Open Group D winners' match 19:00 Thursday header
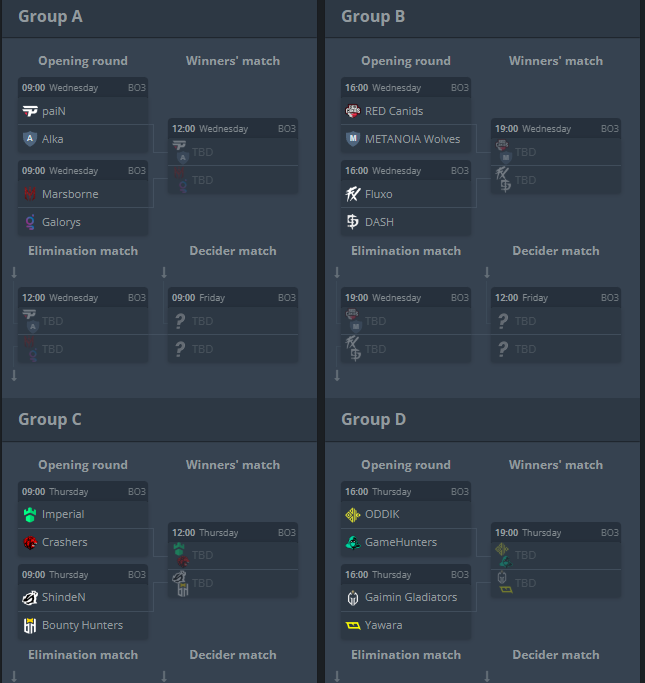Viewport: 645px width, 683px height. 556,533
